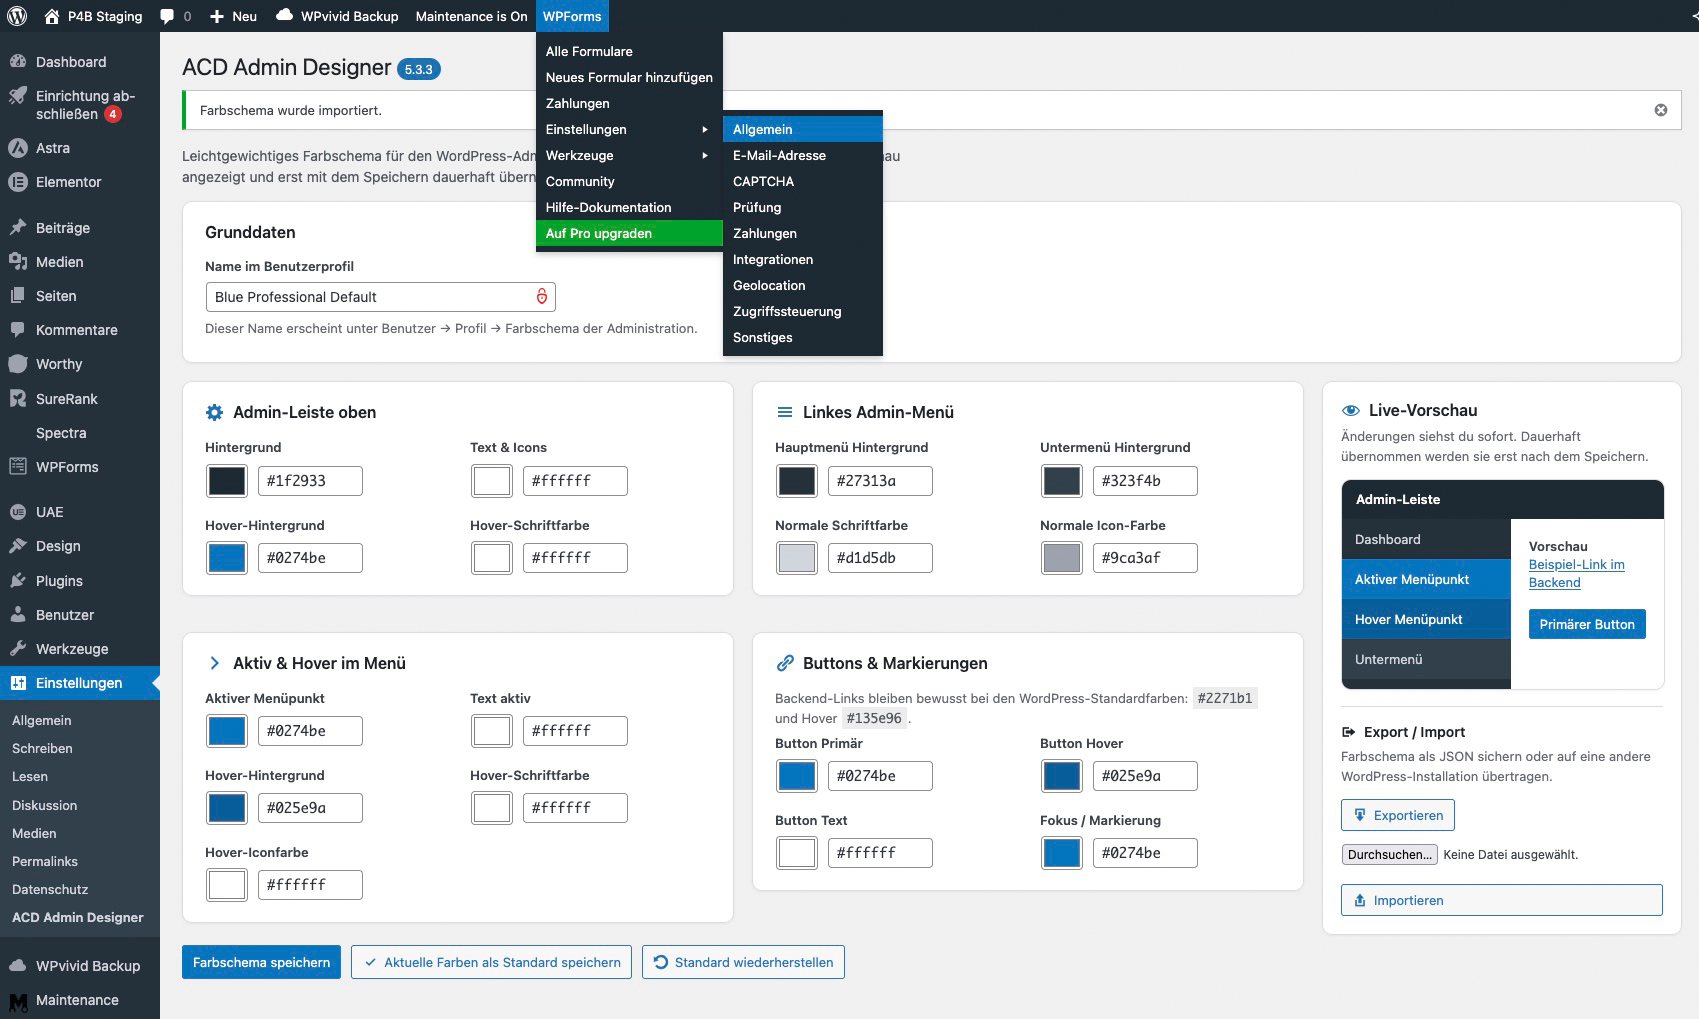Image resolution: width=1699 pixels, height=1019 pixels.
Task: Open the New content menu in admin bar
Action: click(x=233, y=16)
